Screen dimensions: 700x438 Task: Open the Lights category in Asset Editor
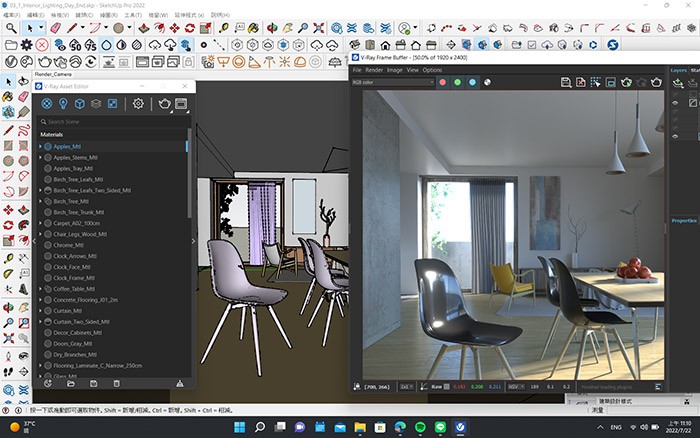tap(63, 103)
